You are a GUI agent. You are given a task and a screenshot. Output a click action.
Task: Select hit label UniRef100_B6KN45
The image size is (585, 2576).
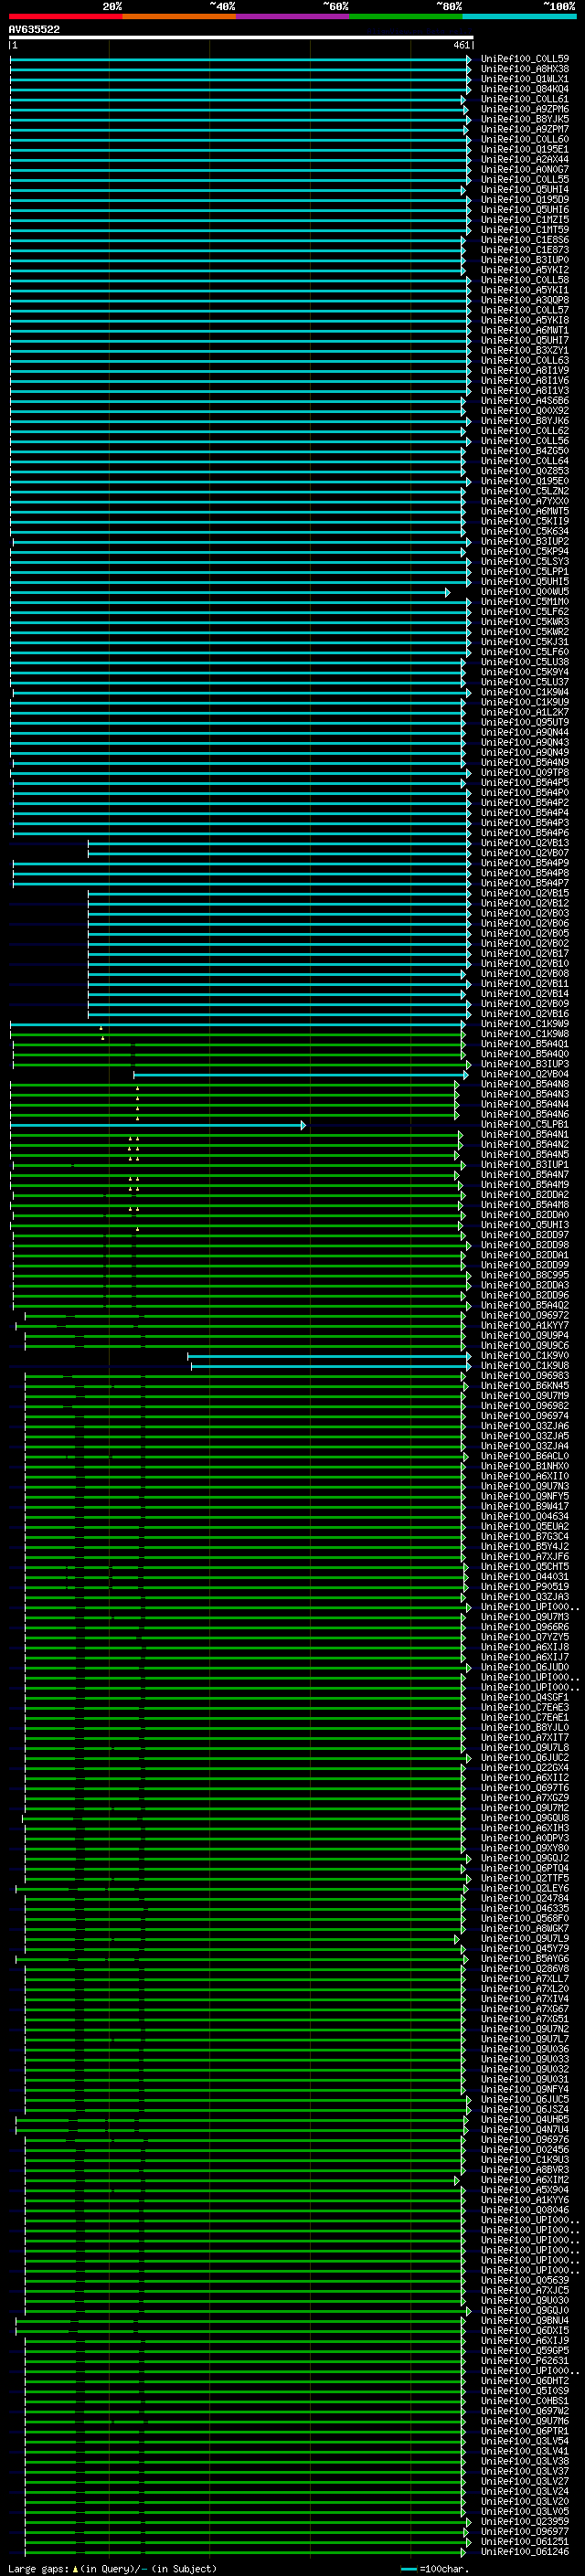[x=525, y=1386]
